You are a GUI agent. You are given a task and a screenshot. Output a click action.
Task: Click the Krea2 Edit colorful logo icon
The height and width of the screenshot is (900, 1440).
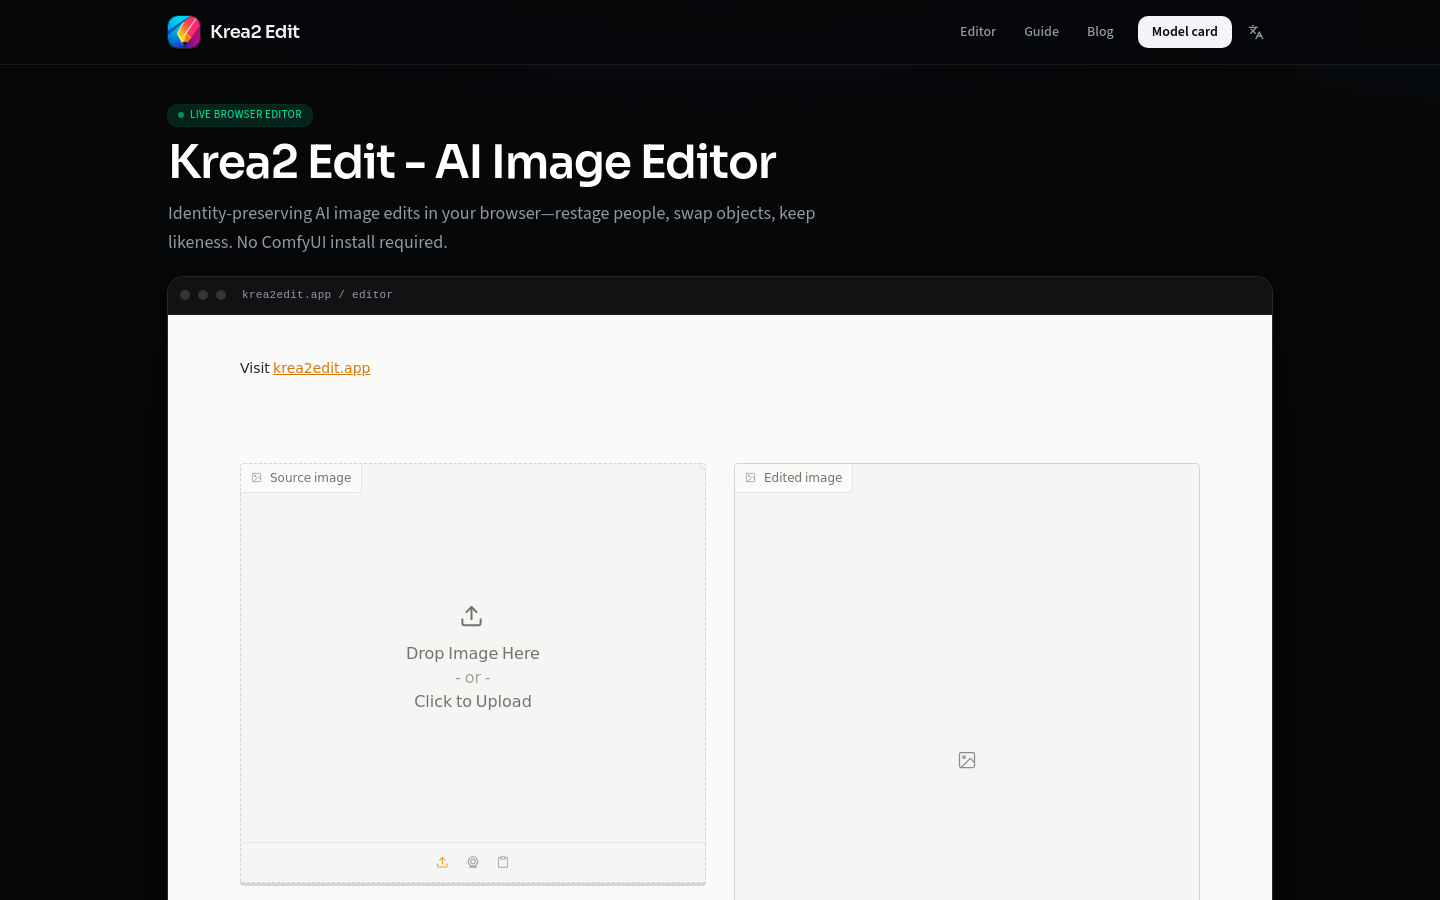tap(184, 32)
